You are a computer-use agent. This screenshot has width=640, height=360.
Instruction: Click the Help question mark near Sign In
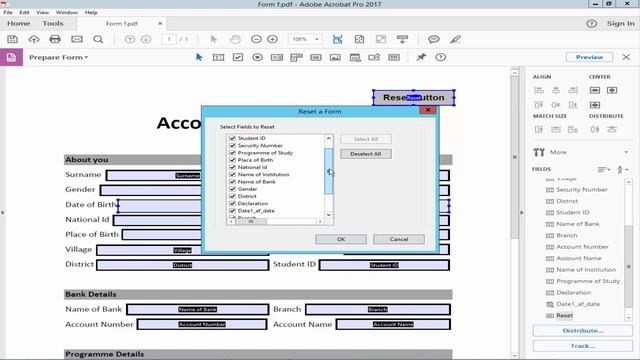pos(591,24)
